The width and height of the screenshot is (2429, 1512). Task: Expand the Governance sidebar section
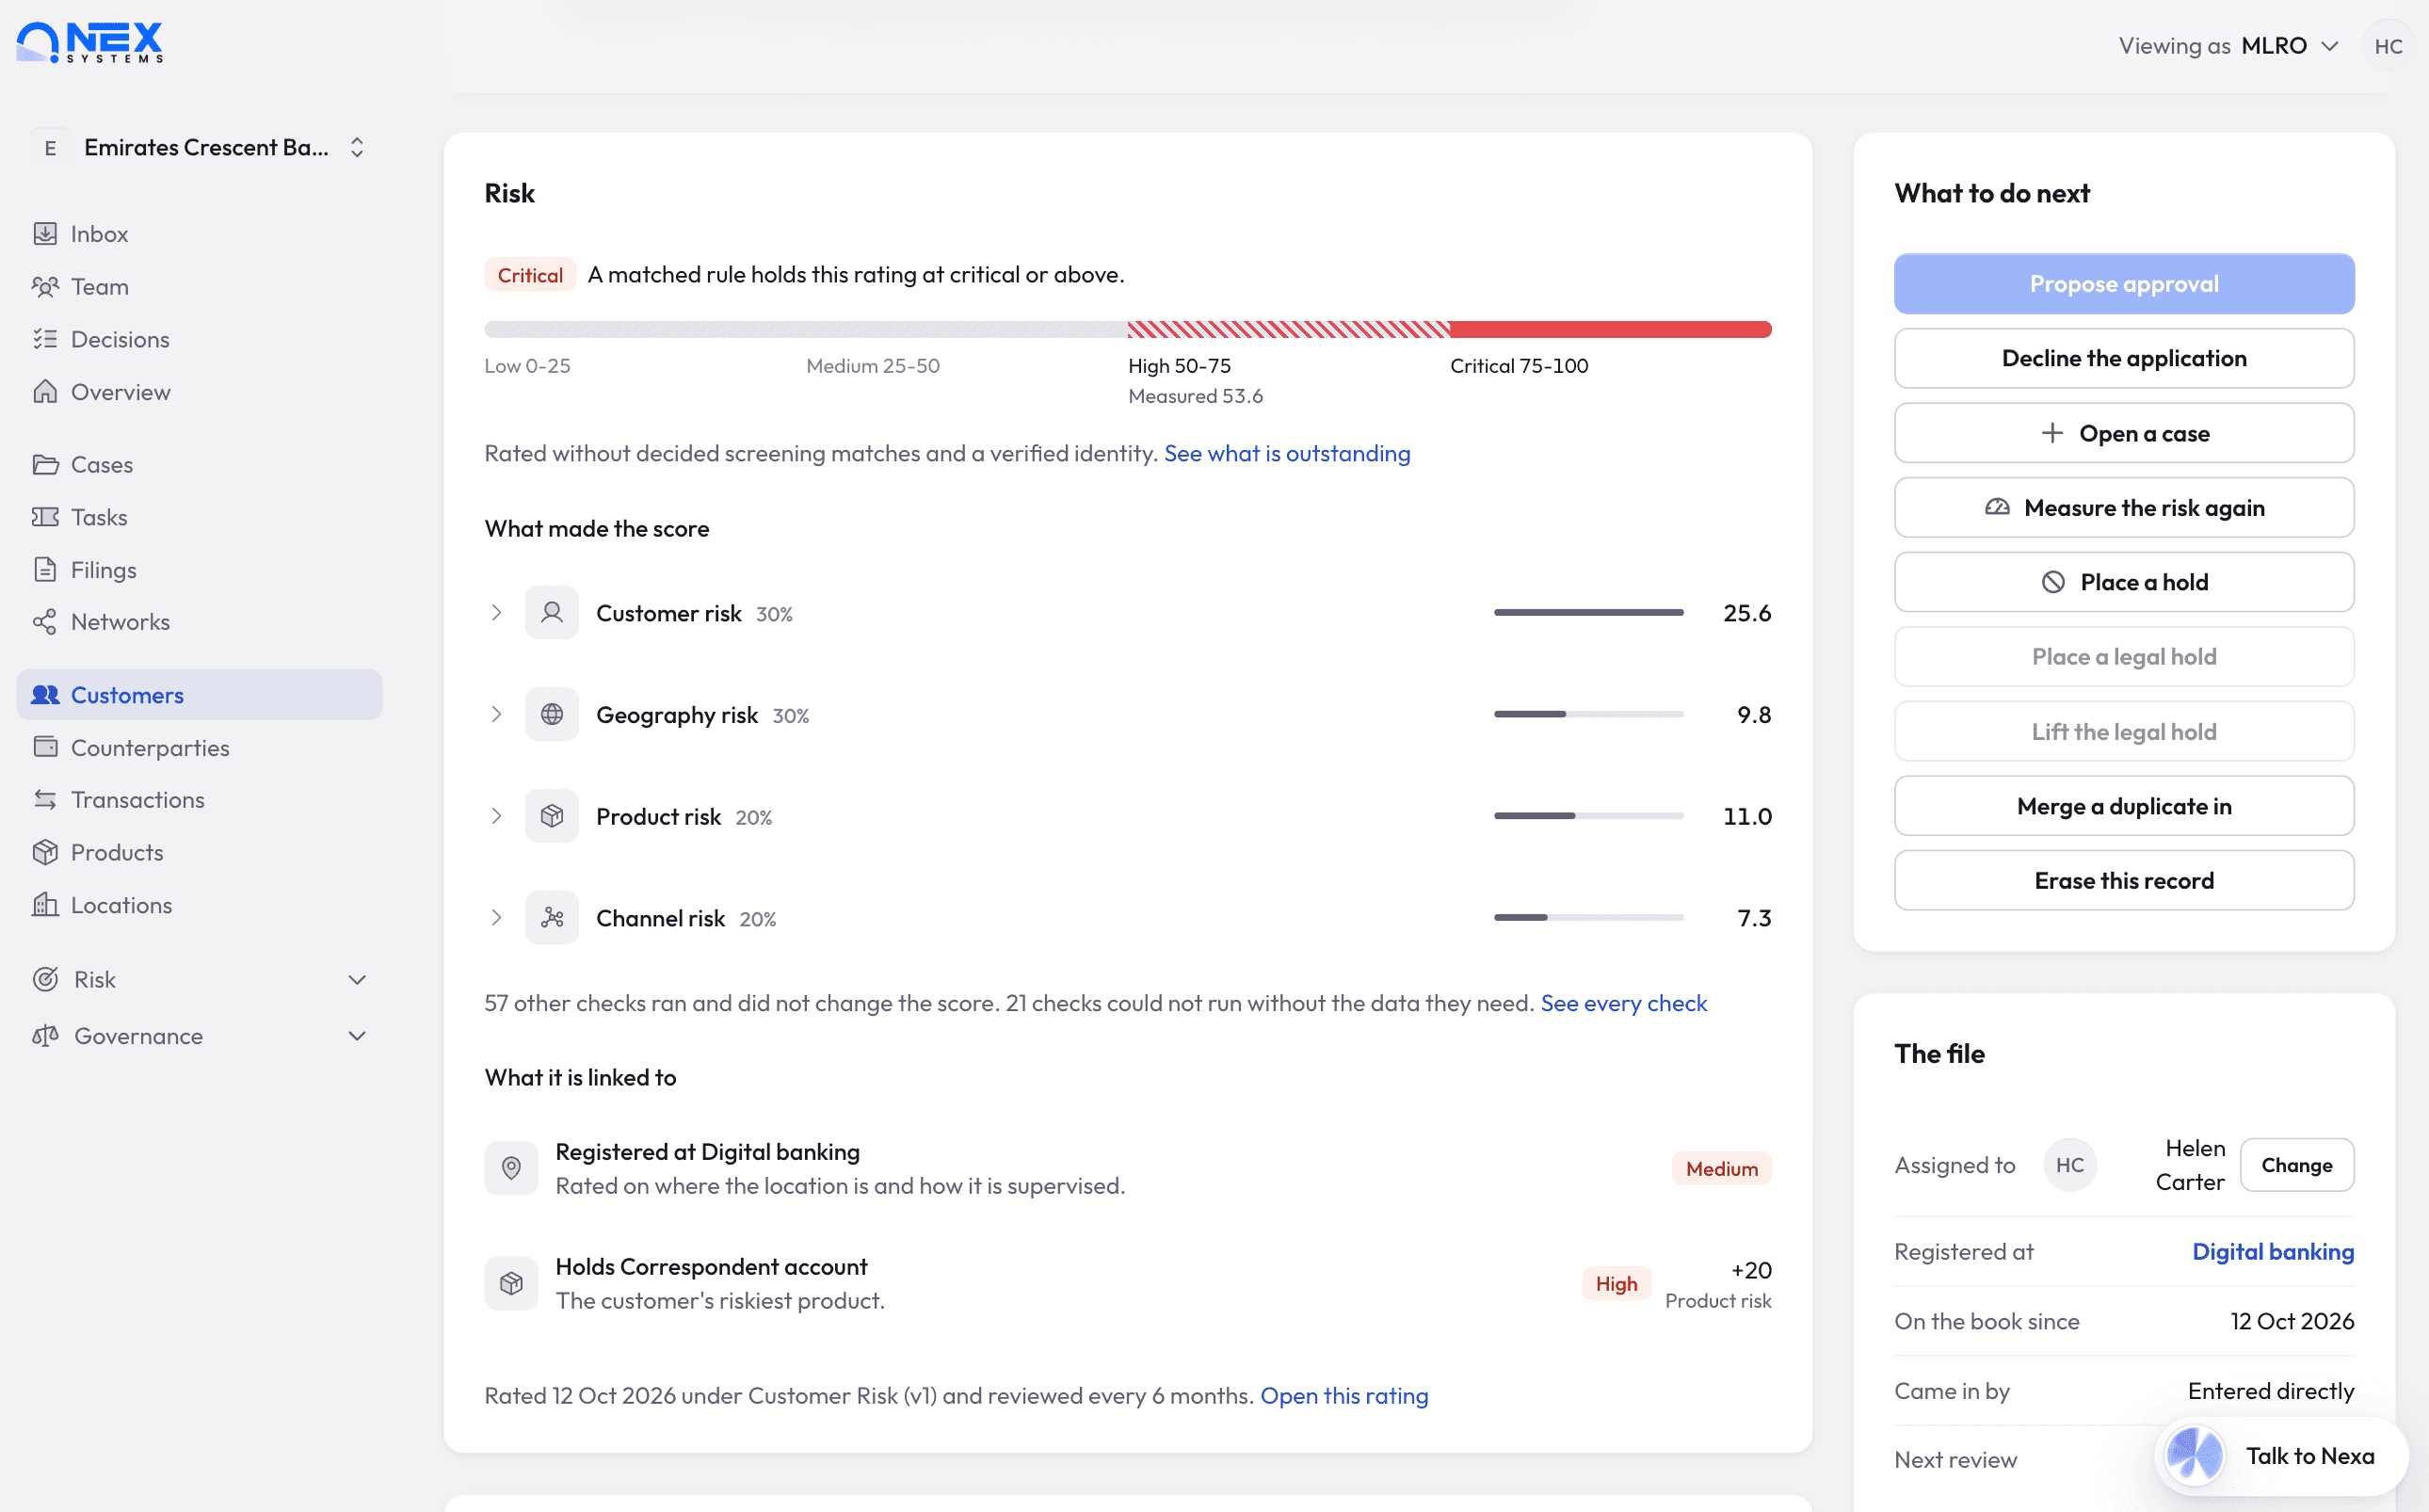click(200, 1036)
